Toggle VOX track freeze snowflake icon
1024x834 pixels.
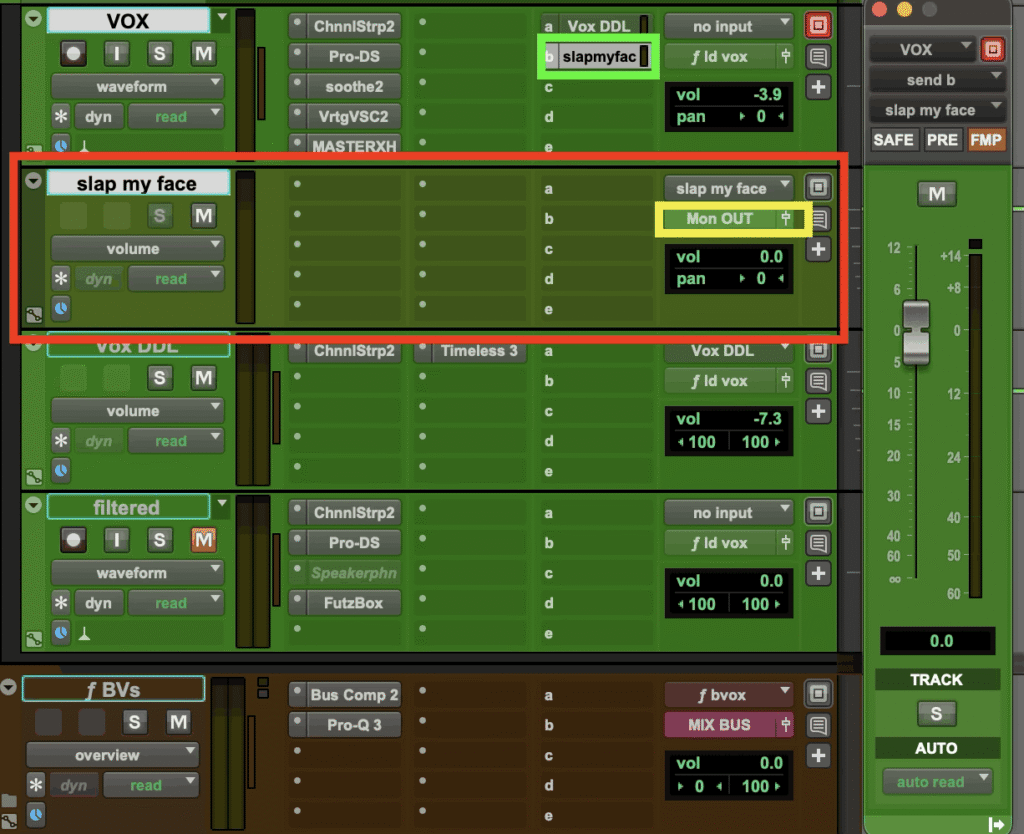click(x=61, y=116)
